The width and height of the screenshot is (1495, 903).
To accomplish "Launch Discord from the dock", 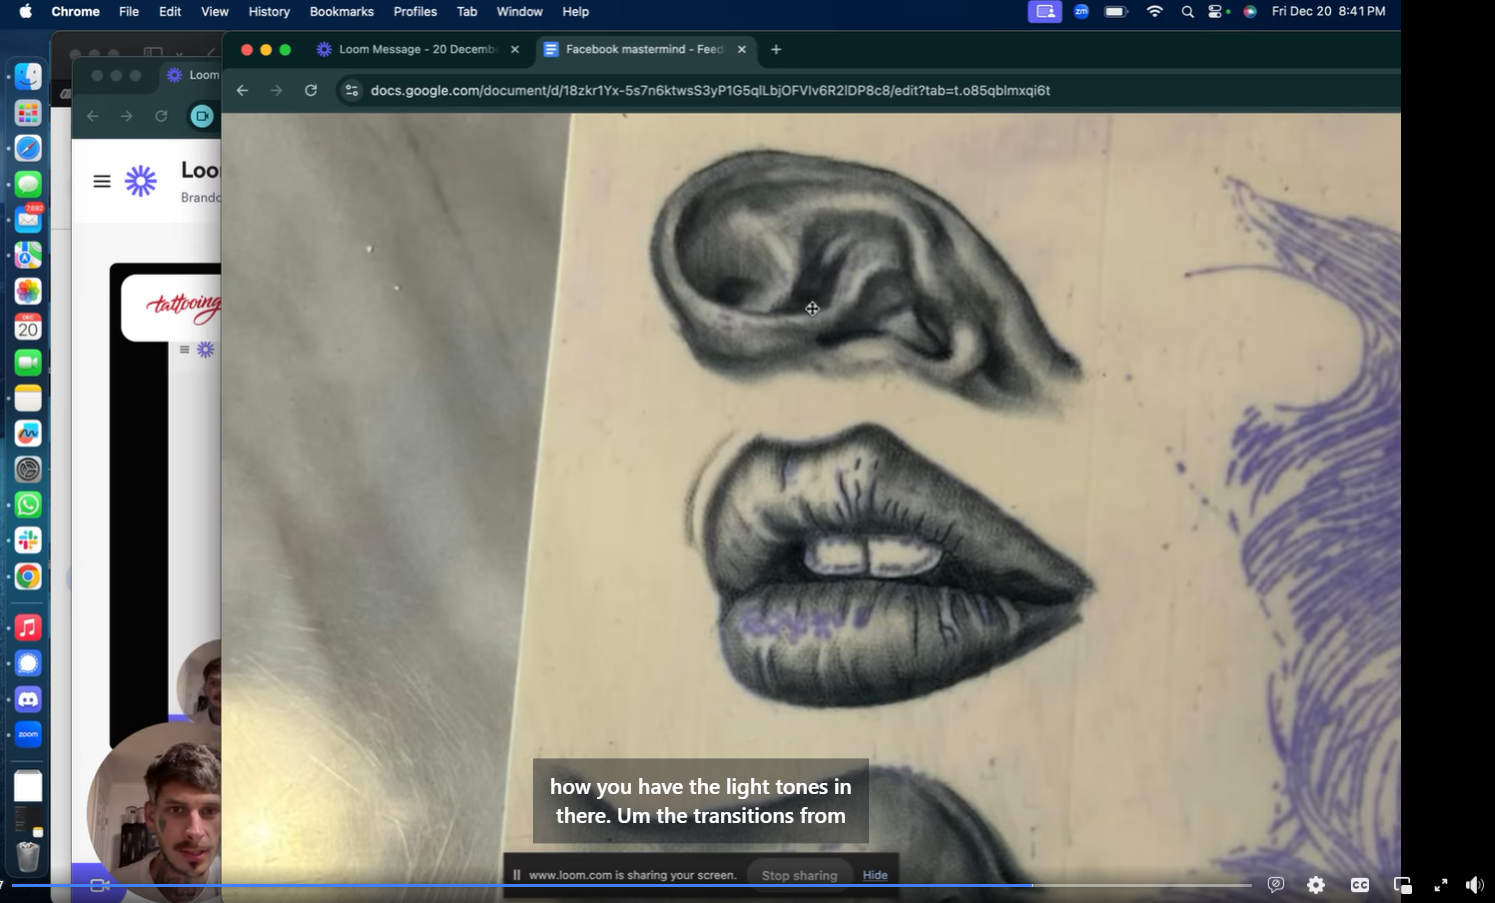I will (x=28, y=699).
